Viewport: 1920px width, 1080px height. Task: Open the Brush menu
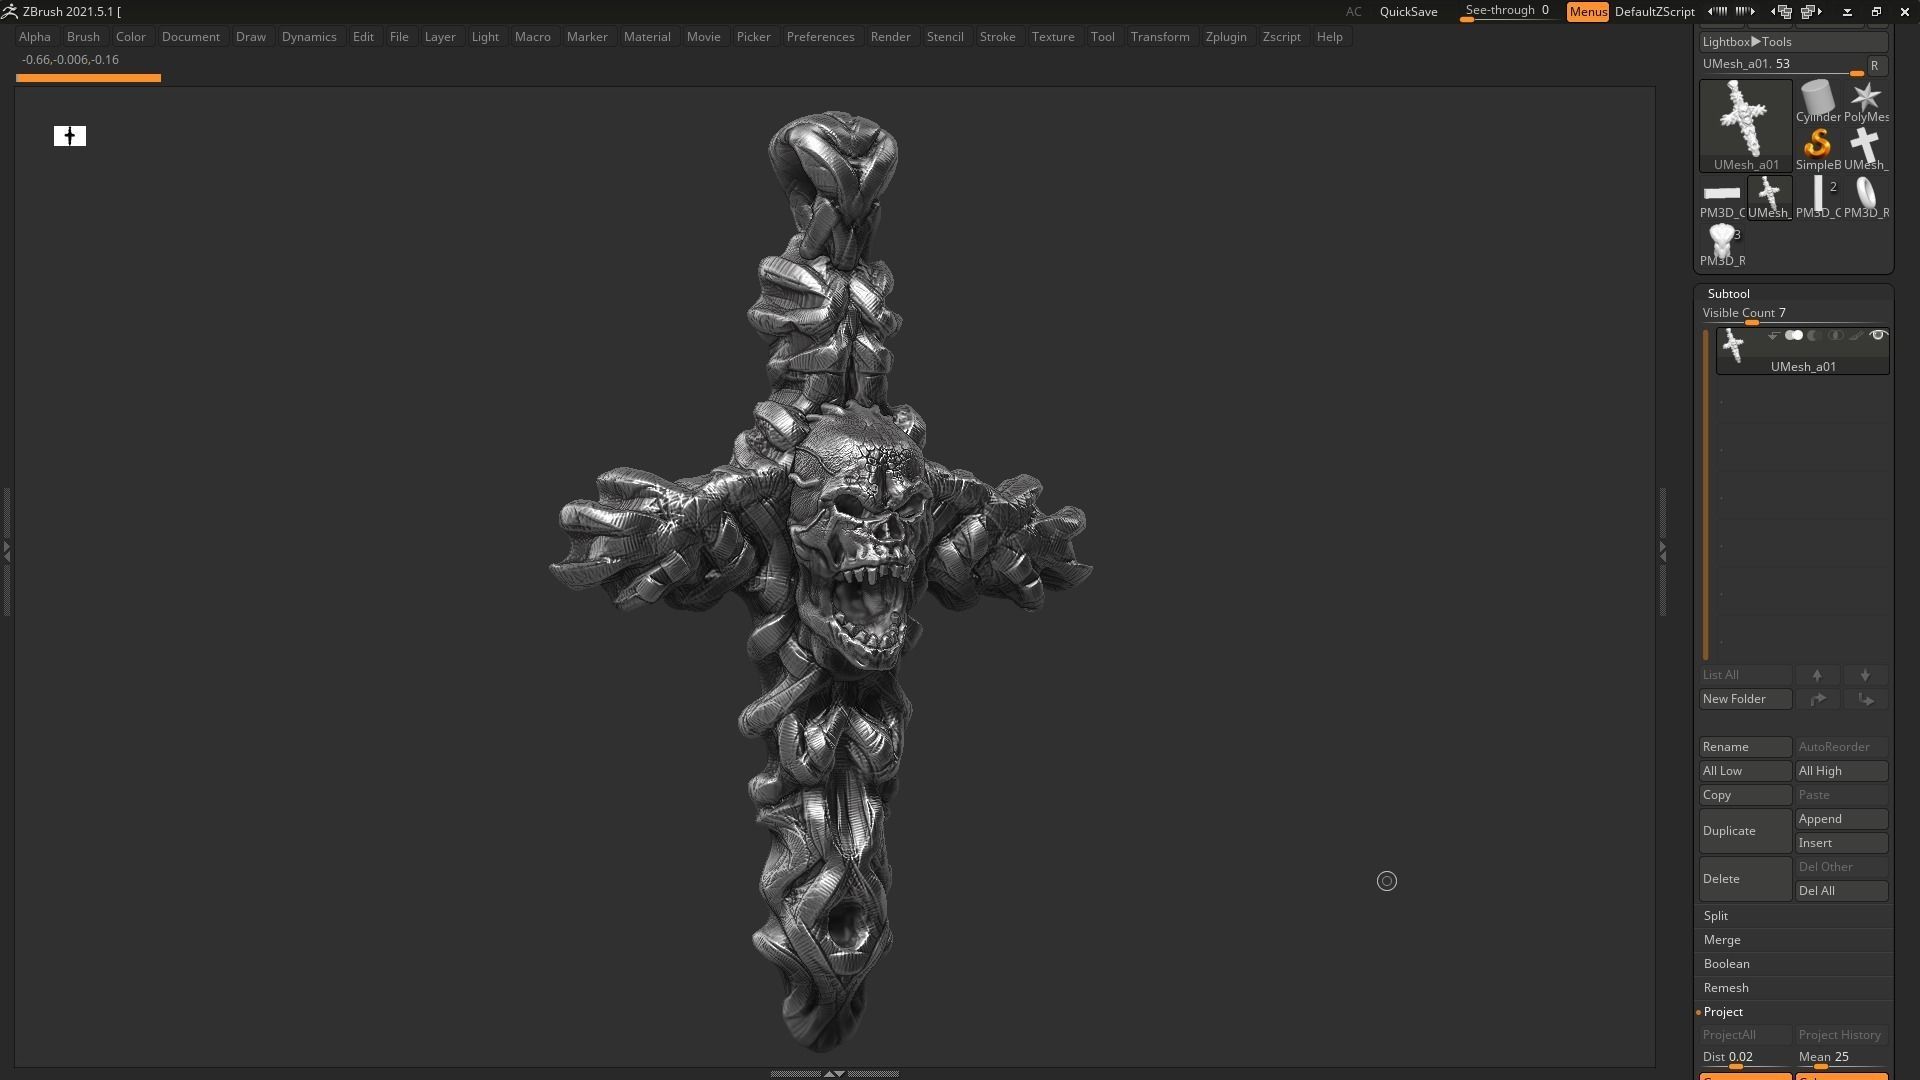83,37
